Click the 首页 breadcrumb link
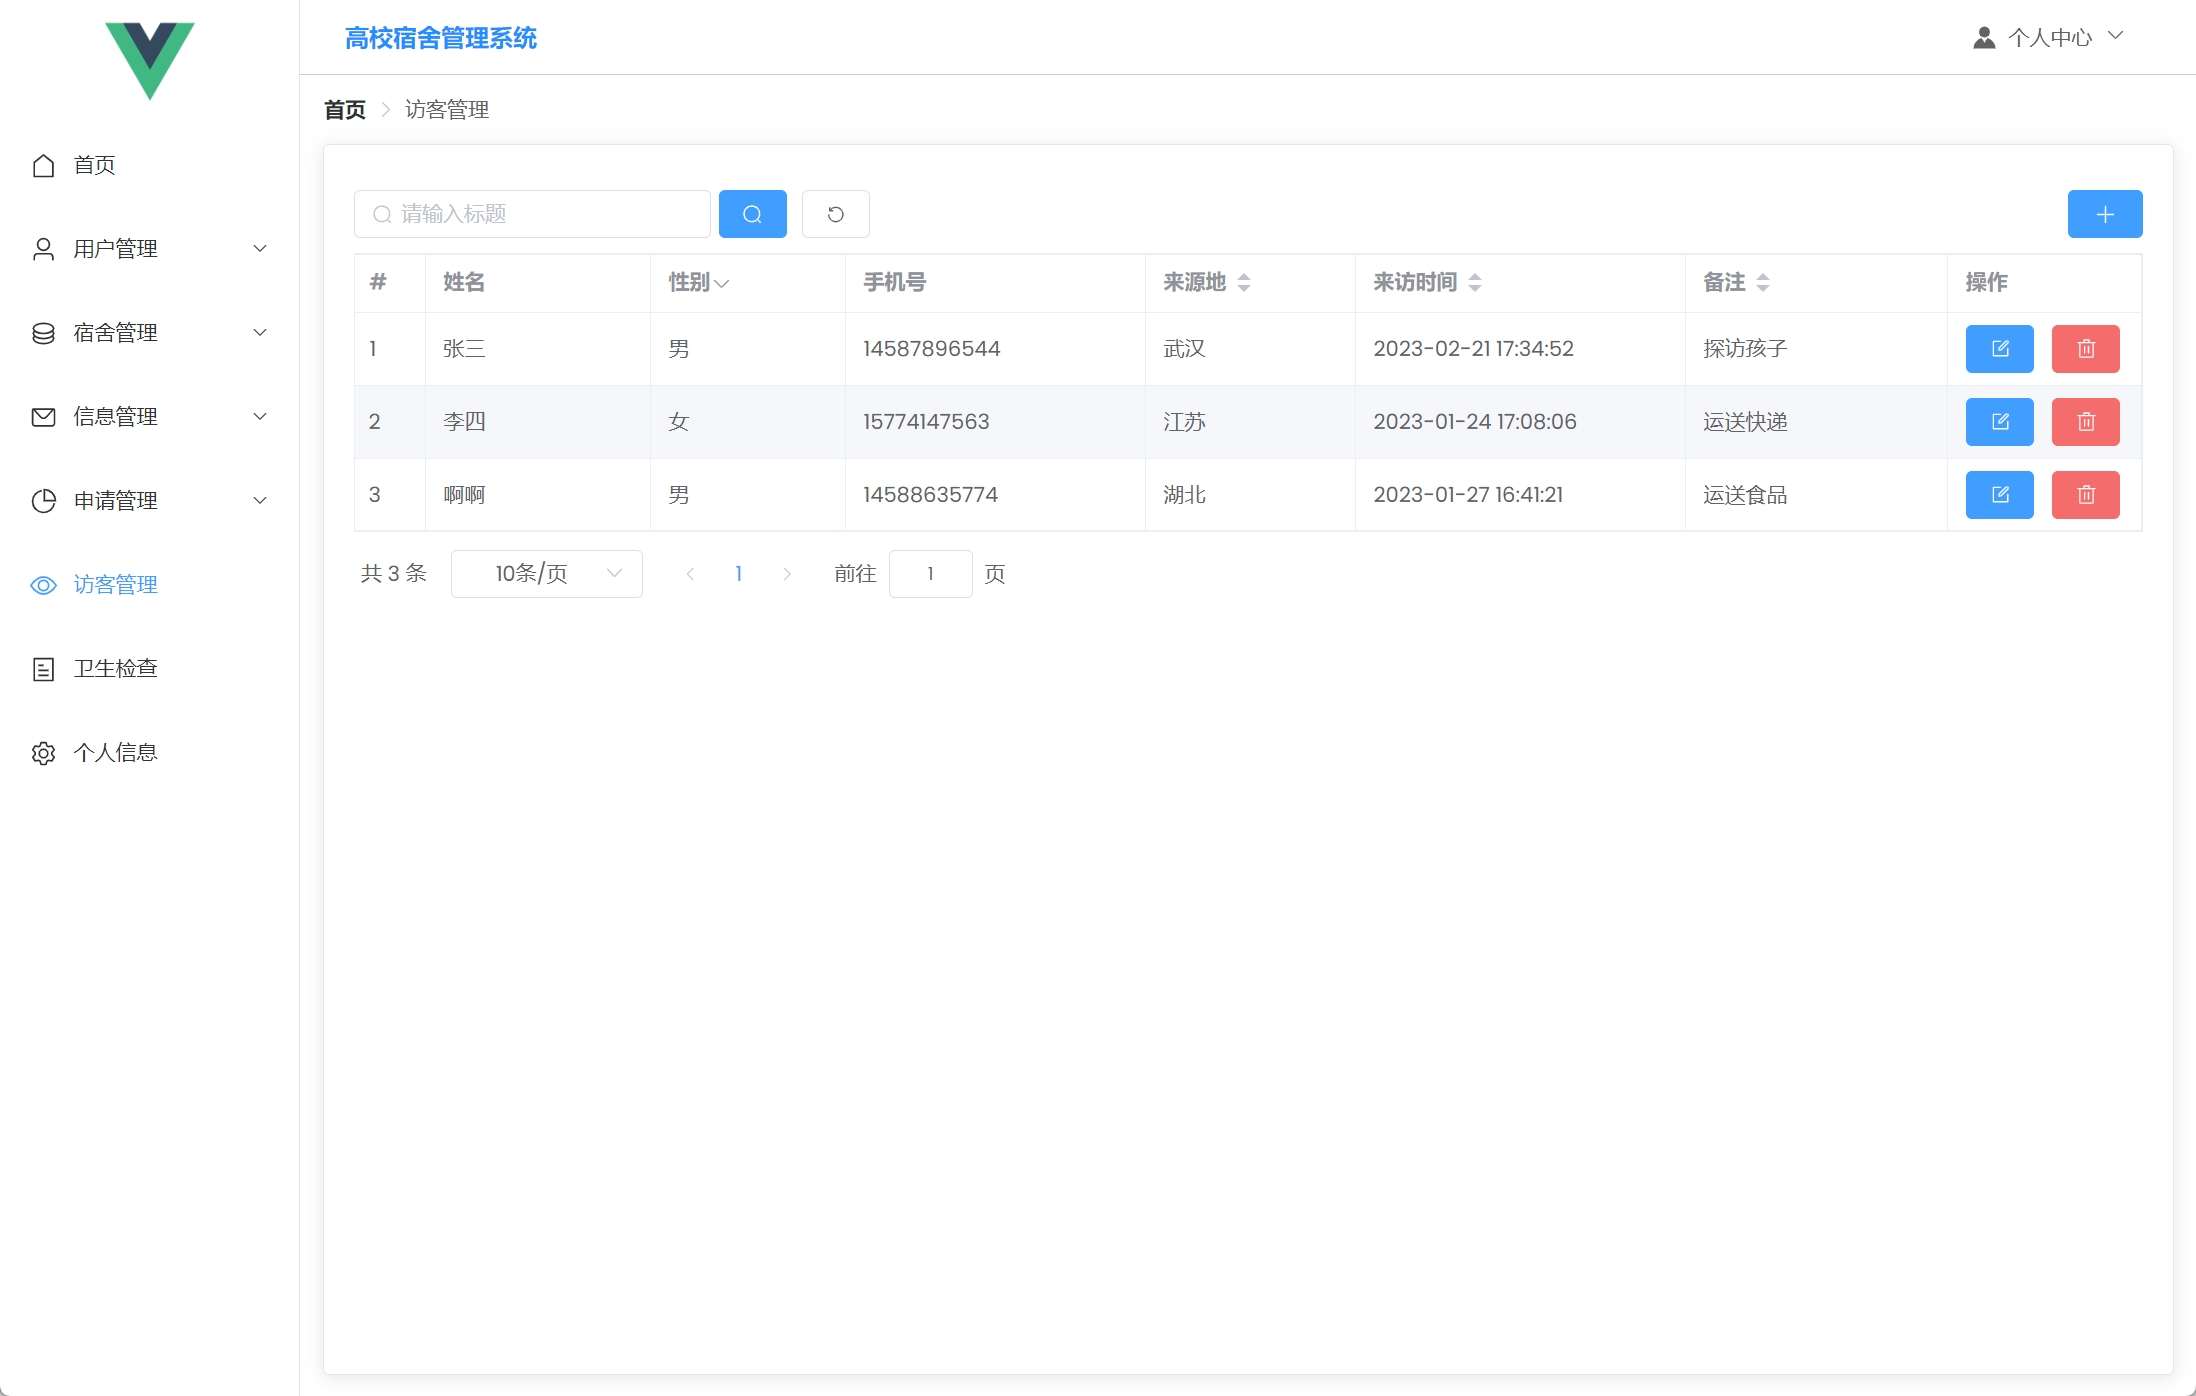Screen dimensions: 2196x1396 344,110
